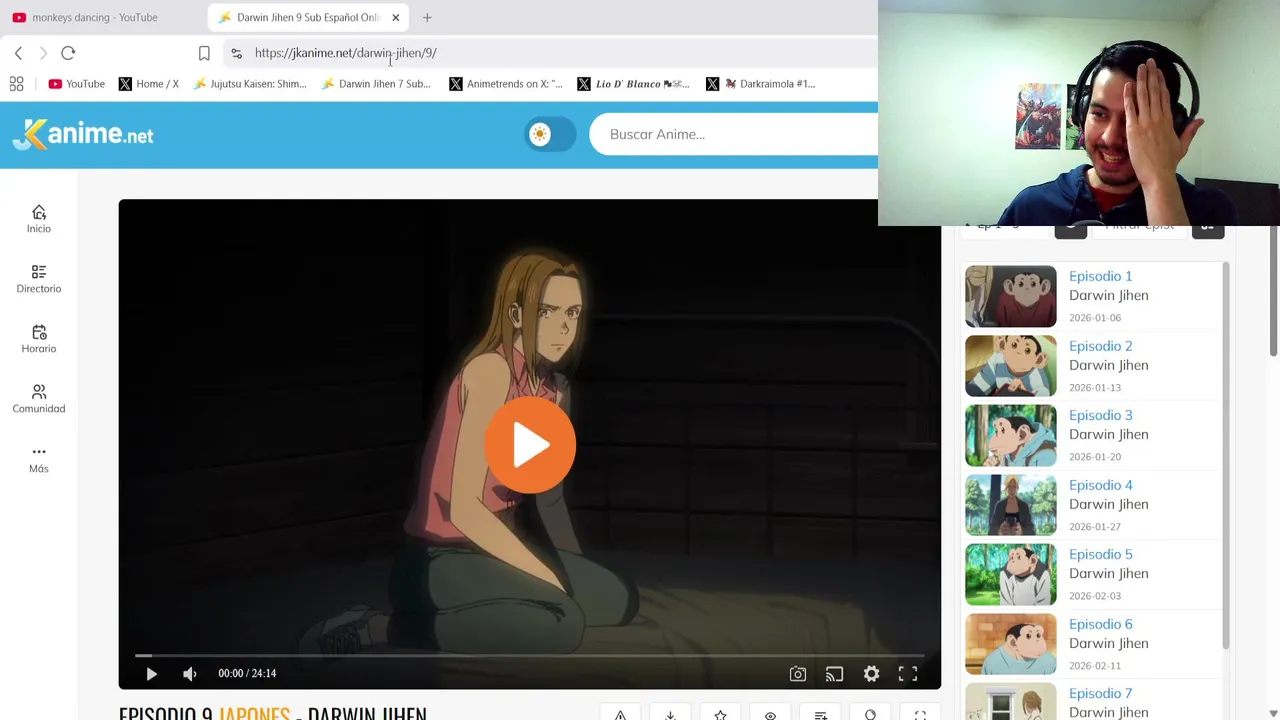Viewport: 1280px width, 720px height.
Task: Open the browser apps grid icon
Action: tap(16, 84)
